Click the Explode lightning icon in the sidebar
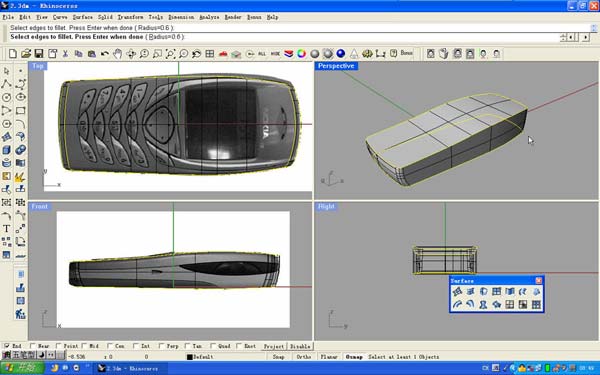 click(x=20, y=177)
